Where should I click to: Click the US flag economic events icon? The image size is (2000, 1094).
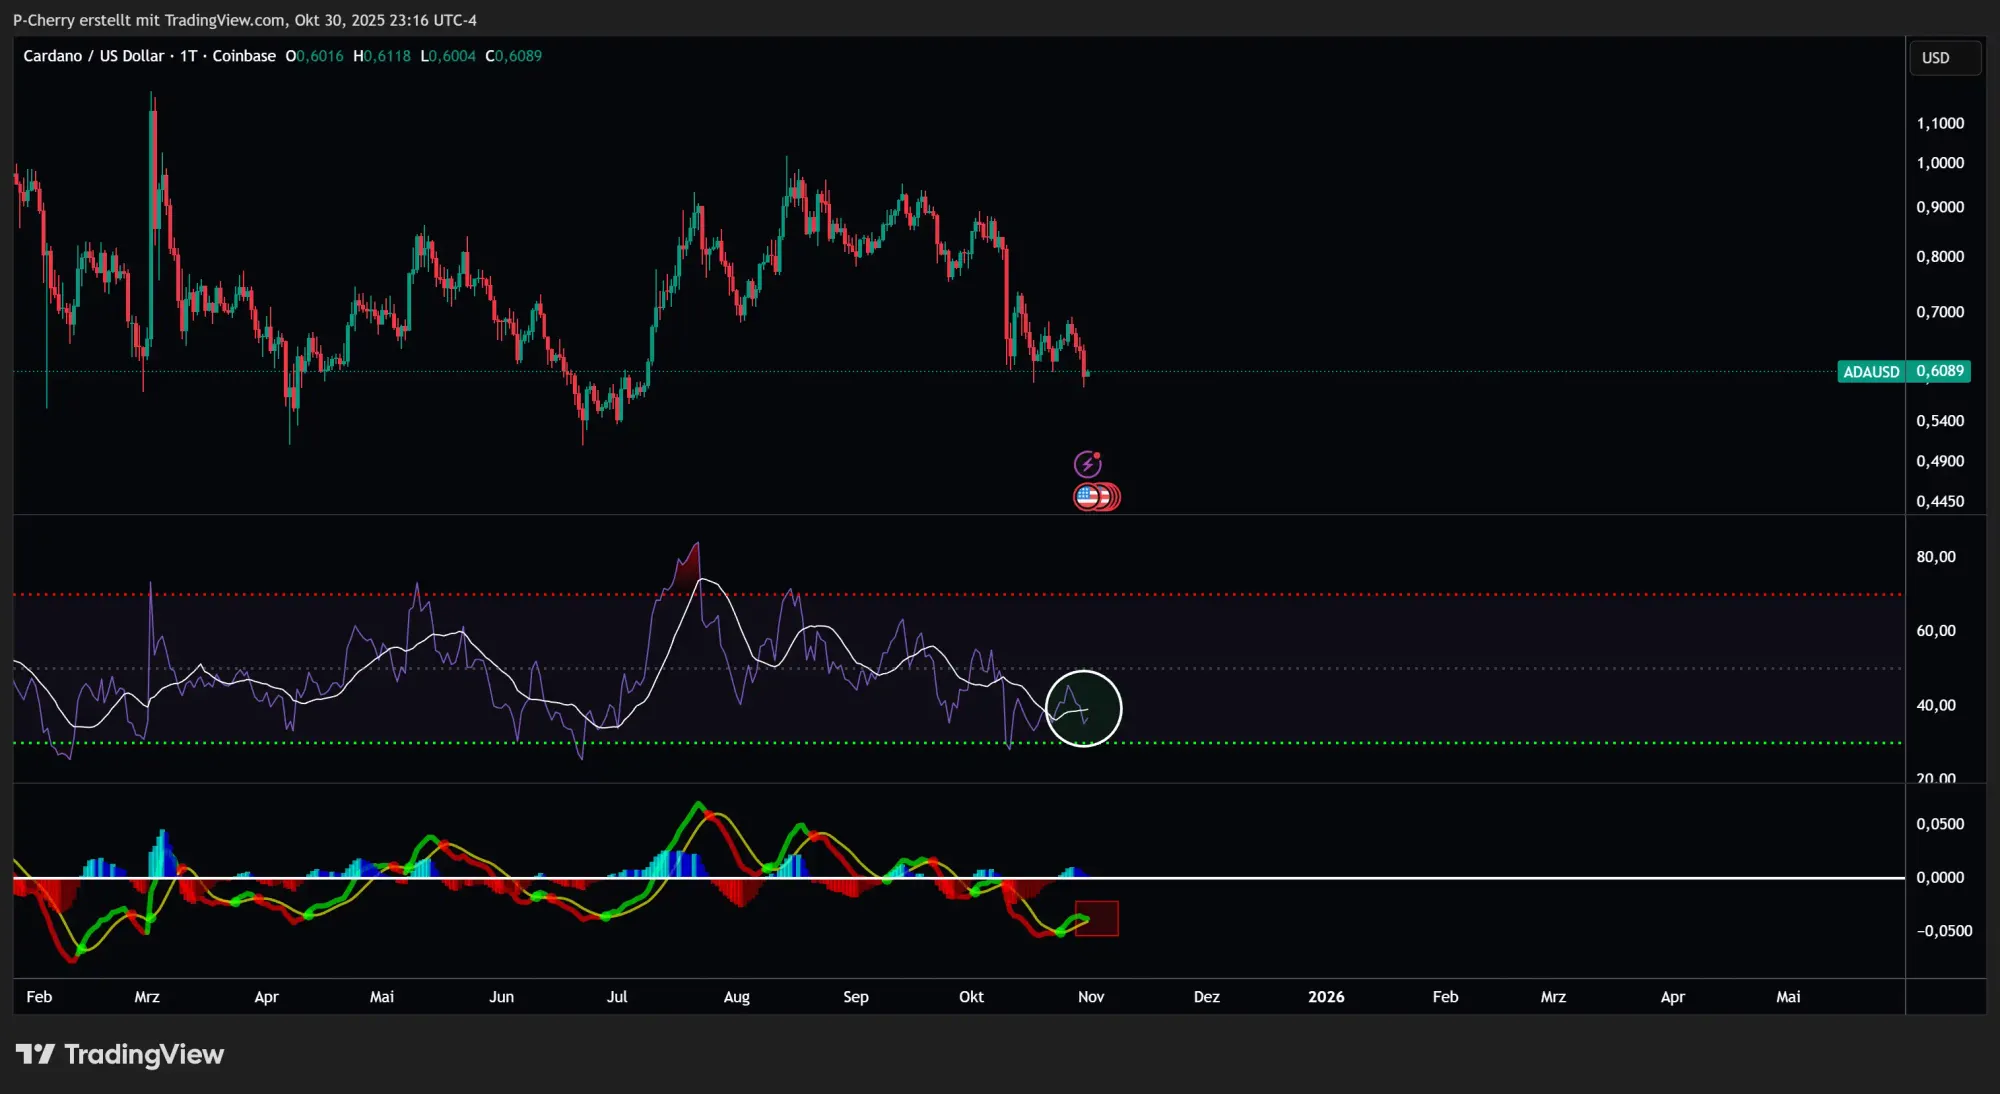(x=1085, y=496)
